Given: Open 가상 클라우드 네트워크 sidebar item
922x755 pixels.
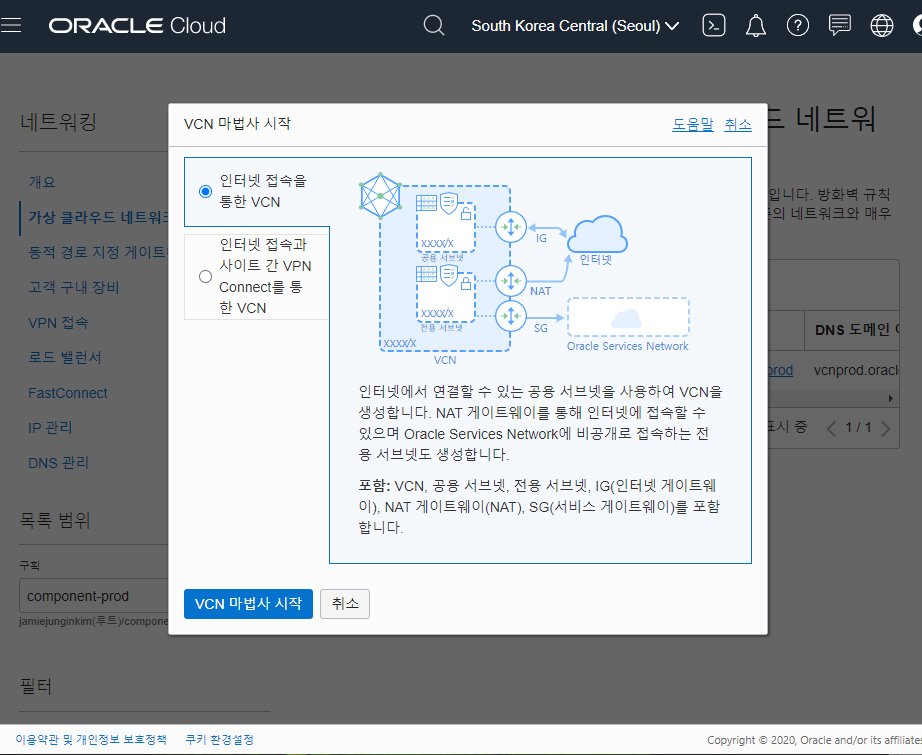Looking at the screenshot, I should click(98, 217).
